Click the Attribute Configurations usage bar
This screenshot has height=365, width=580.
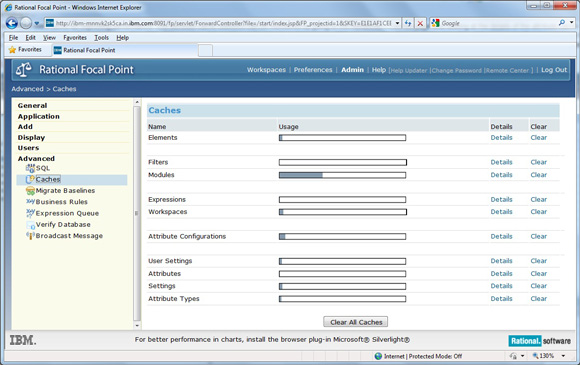pyautogui.click(x=343, y=236)
